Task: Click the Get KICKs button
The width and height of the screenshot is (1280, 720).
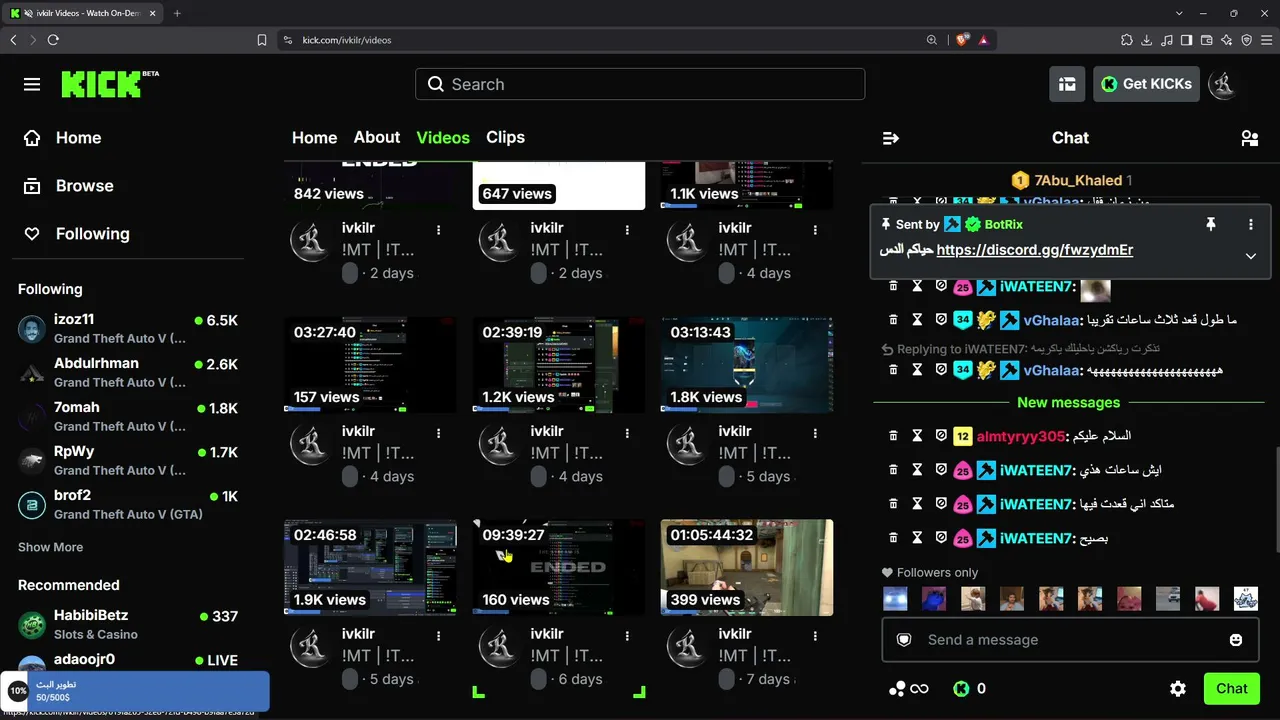Action: pos(1146,84)
